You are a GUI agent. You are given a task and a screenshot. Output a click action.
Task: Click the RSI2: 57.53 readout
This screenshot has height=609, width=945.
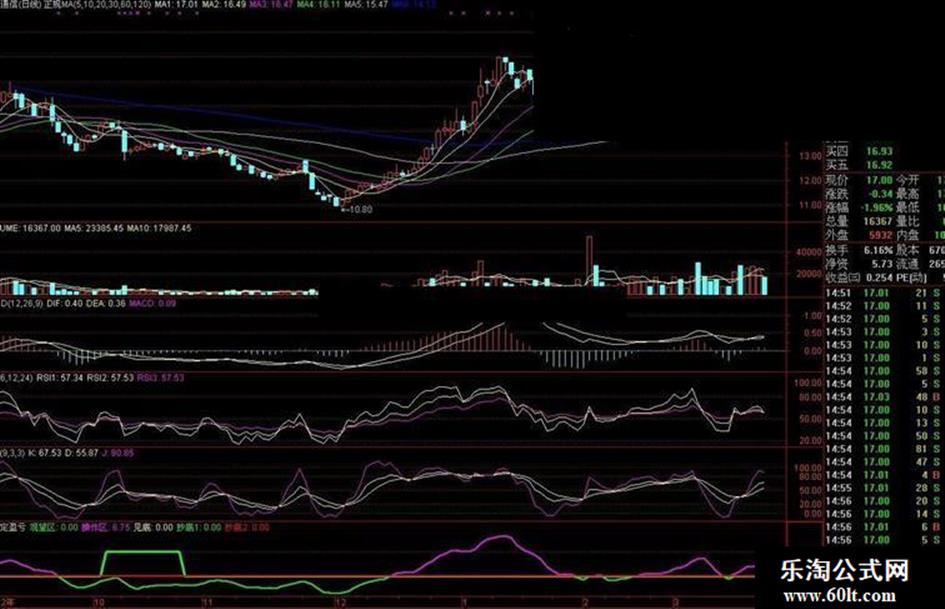110,378
